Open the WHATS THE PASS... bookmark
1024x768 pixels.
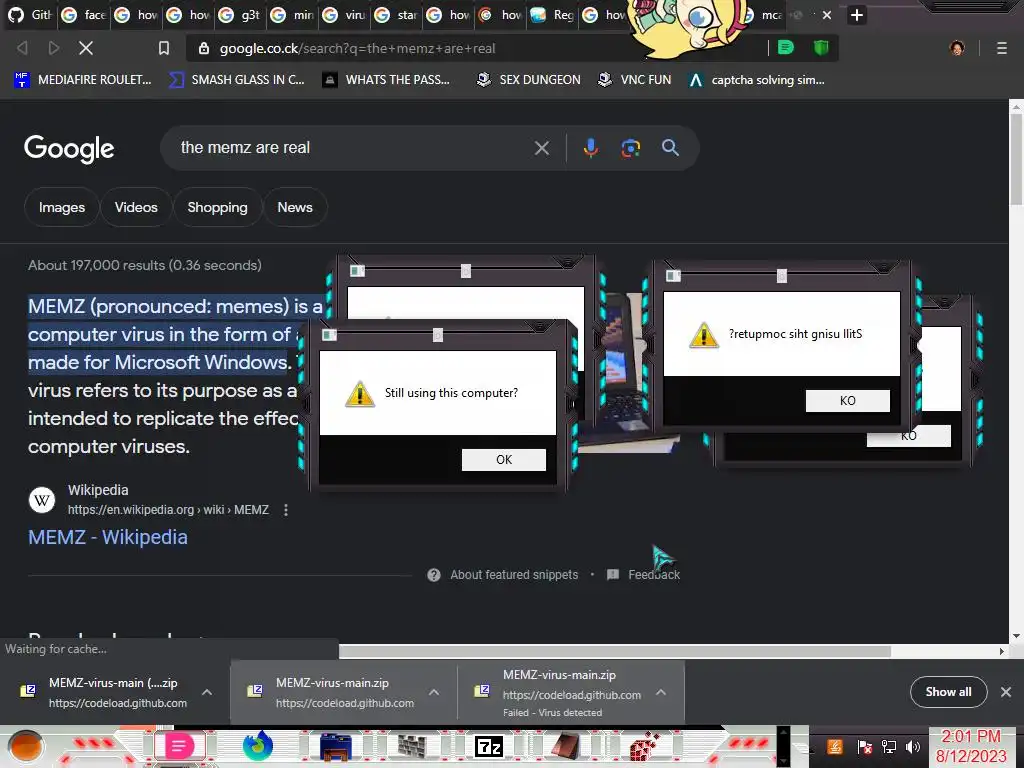tap(386, 80)
